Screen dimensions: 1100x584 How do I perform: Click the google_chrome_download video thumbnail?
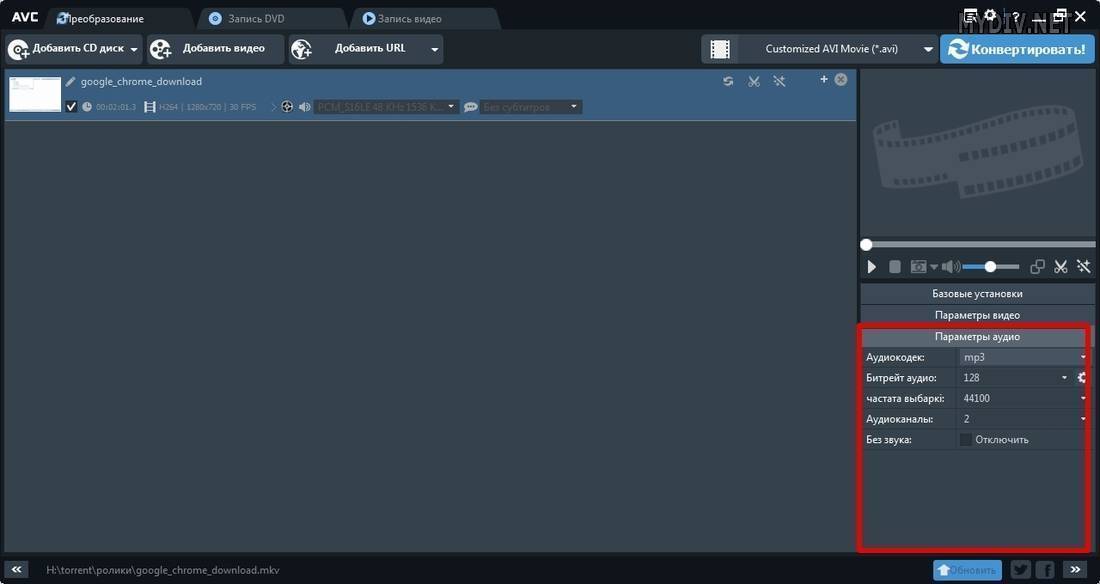point(35,94)
